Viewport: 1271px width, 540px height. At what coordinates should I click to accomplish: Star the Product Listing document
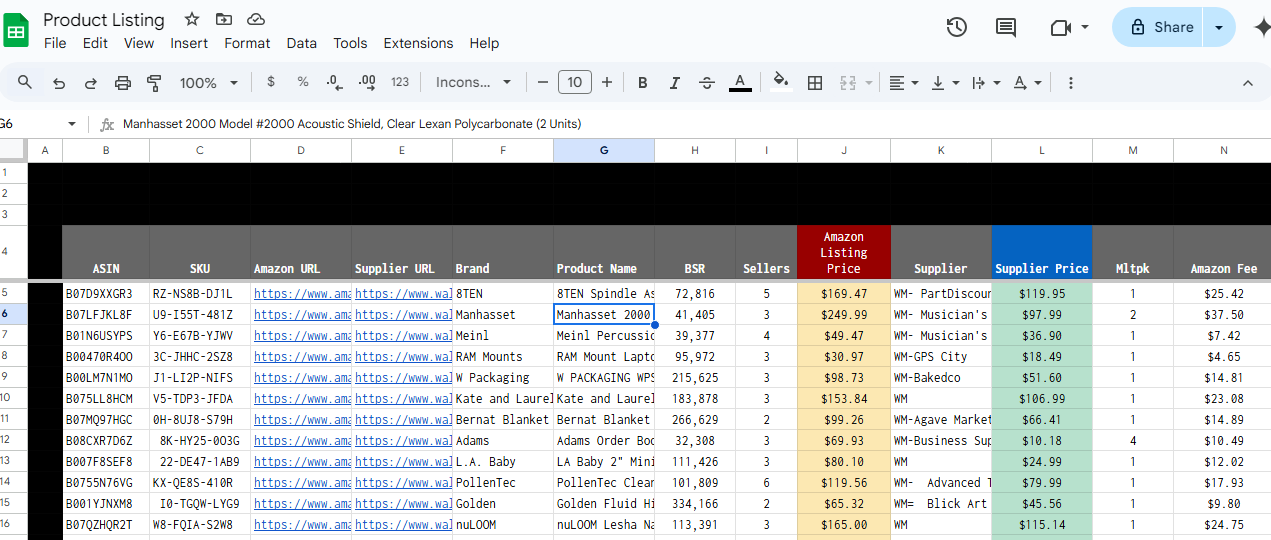[x=192, y=20]
